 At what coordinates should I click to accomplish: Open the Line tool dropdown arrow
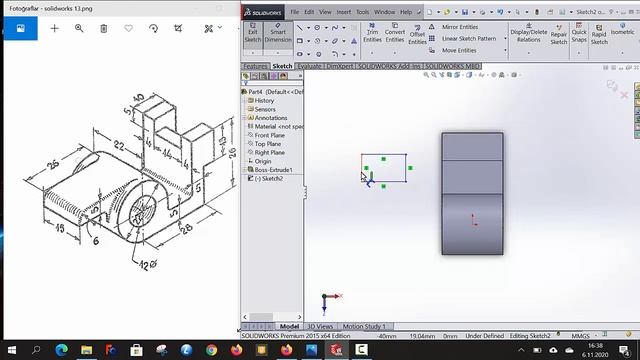(x=308, y=28)
